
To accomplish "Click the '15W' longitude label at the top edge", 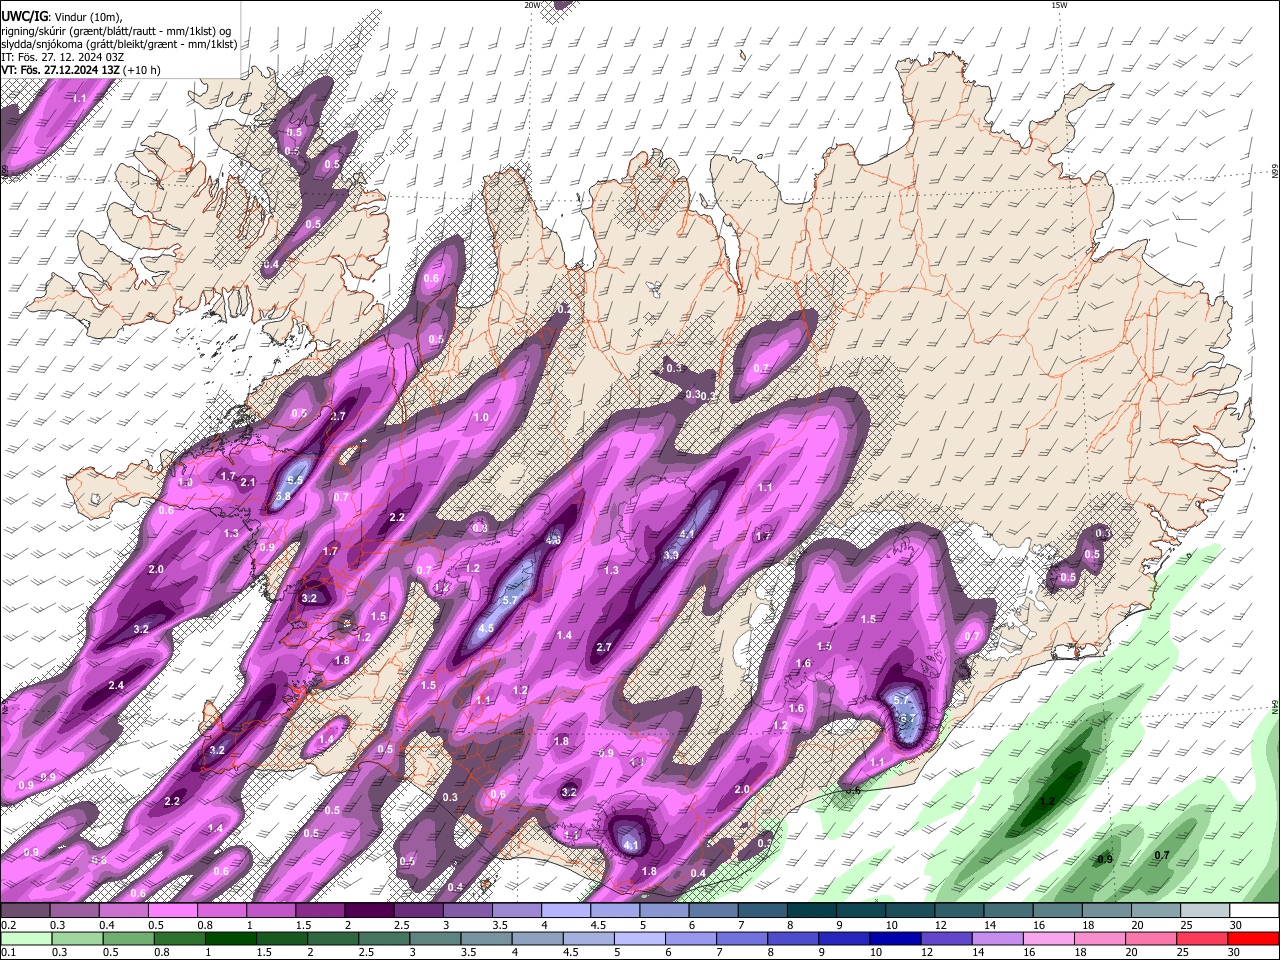I will pos(1059,5).
